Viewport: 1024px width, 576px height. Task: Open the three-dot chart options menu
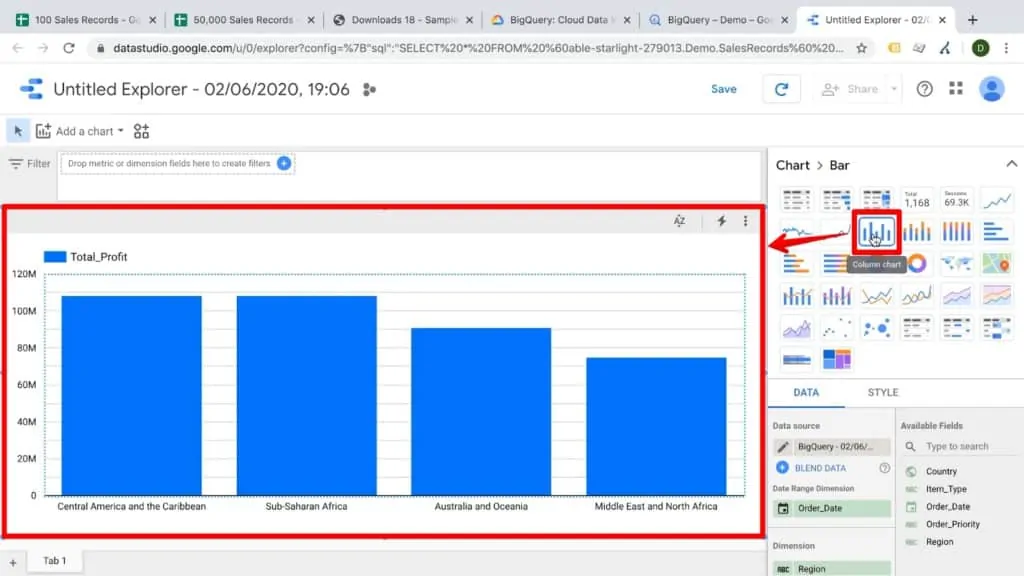click(745, 221)
